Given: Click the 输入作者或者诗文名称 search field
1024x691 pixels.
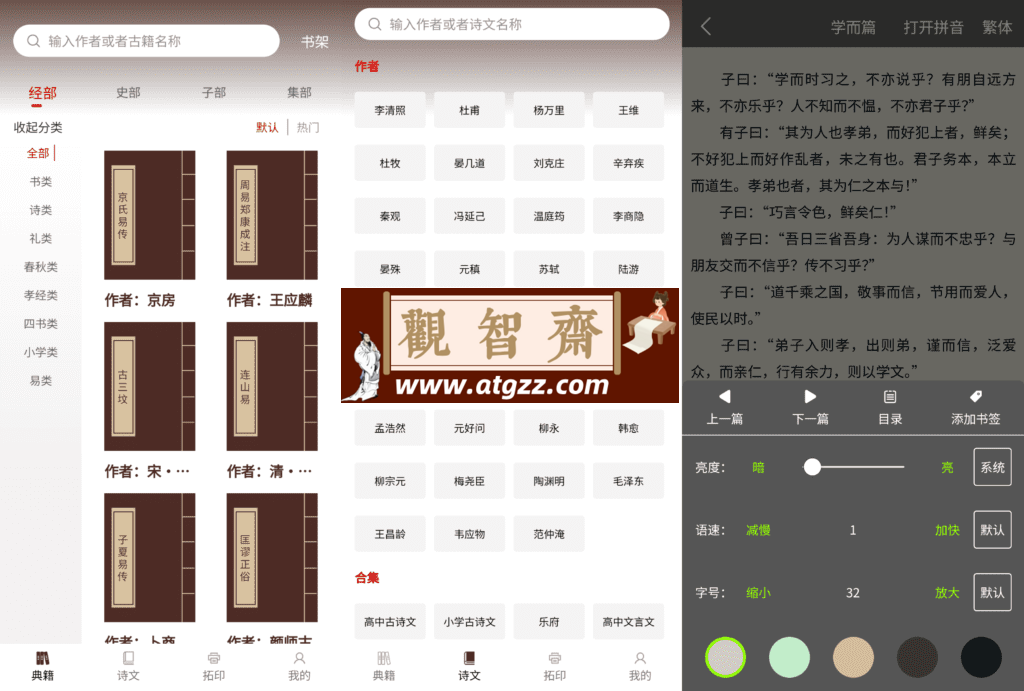Looking at the screenshot, I should (511, 24).
